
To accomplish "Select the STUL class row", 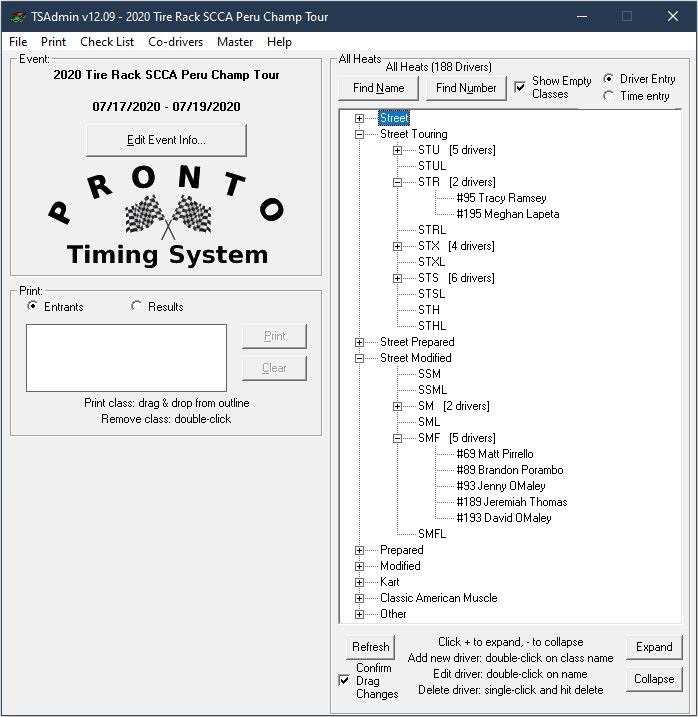I will (x=432, y=166).
